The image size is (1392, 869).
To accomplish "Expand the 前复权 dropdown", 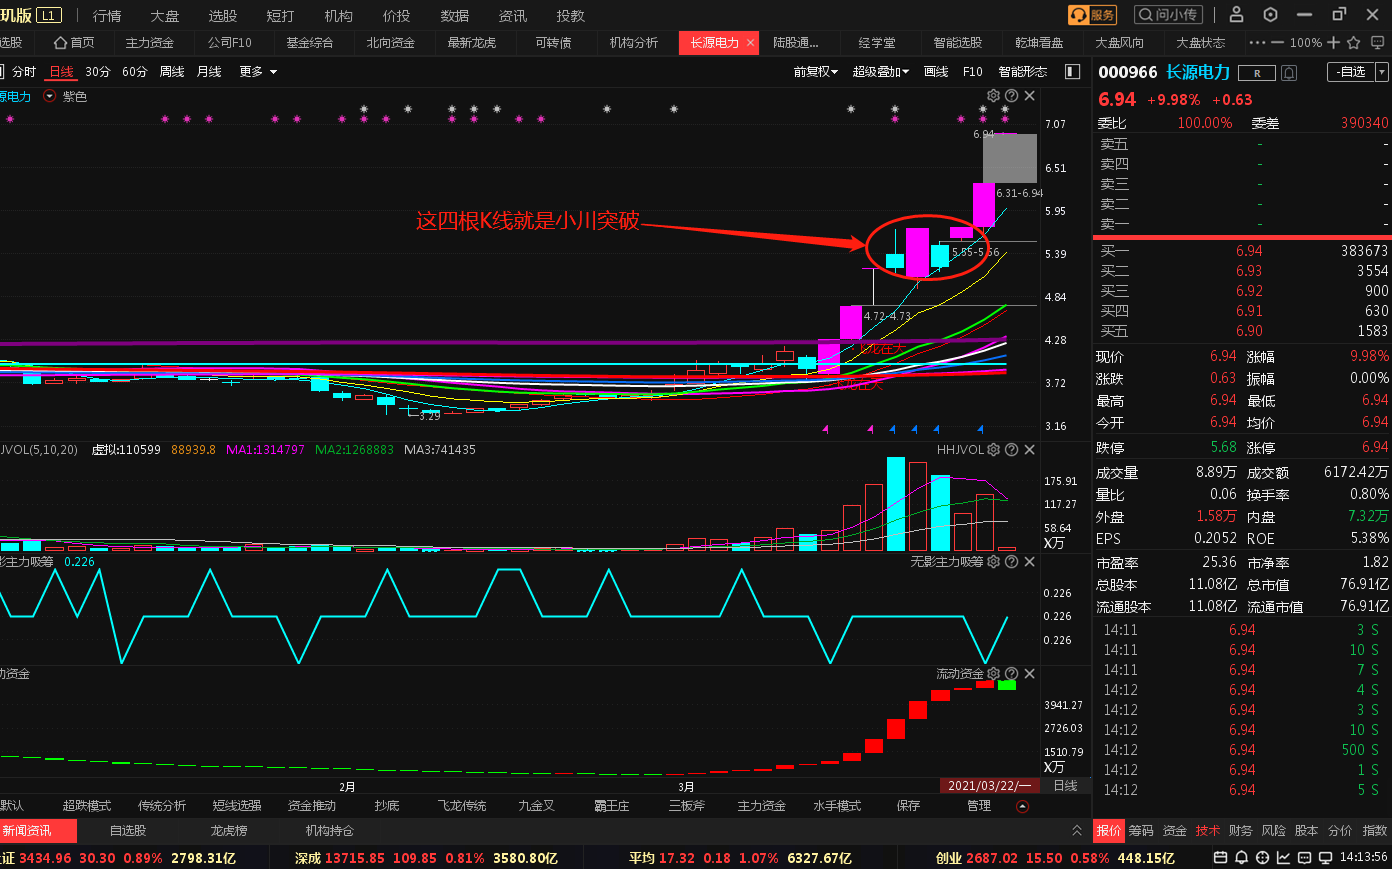I will (816, 72).
